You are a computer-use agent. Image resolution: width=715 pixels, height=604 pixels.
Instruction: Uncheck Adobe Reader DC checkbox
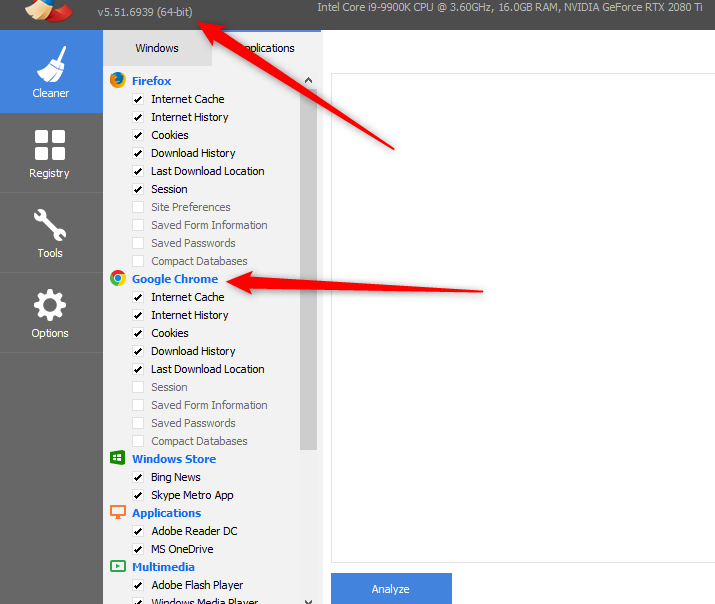138,531
